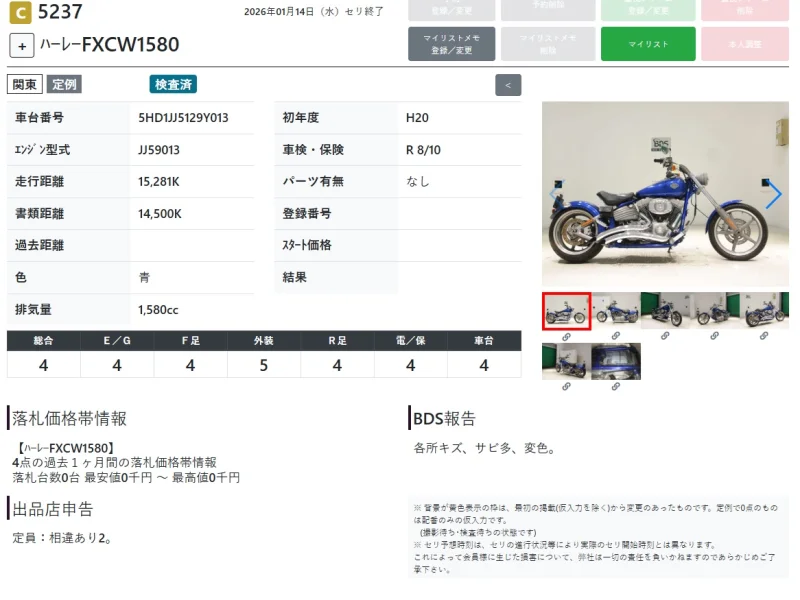Image resolution: width=800 pixels, height=600 pixels.
Task: Click the 外装 score value 5
Action: (x=264, y=365)
